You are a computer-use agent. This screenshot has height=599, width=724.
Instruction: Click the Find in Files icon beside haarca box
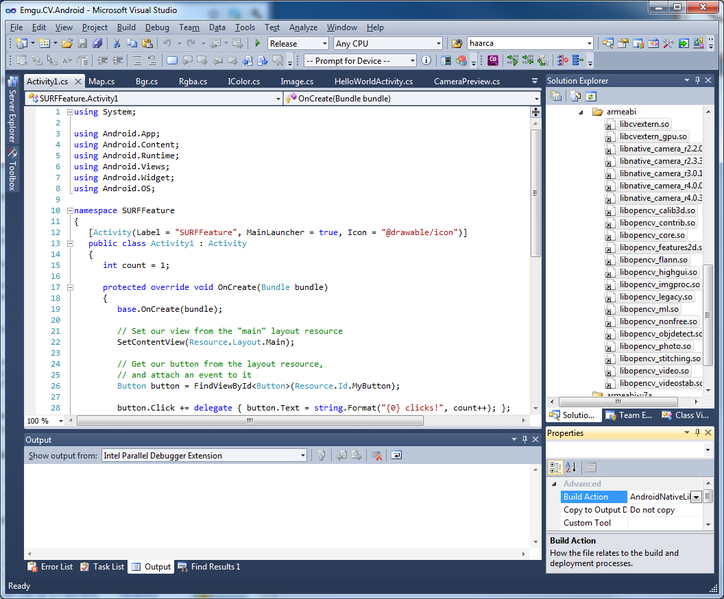(457, 43)
